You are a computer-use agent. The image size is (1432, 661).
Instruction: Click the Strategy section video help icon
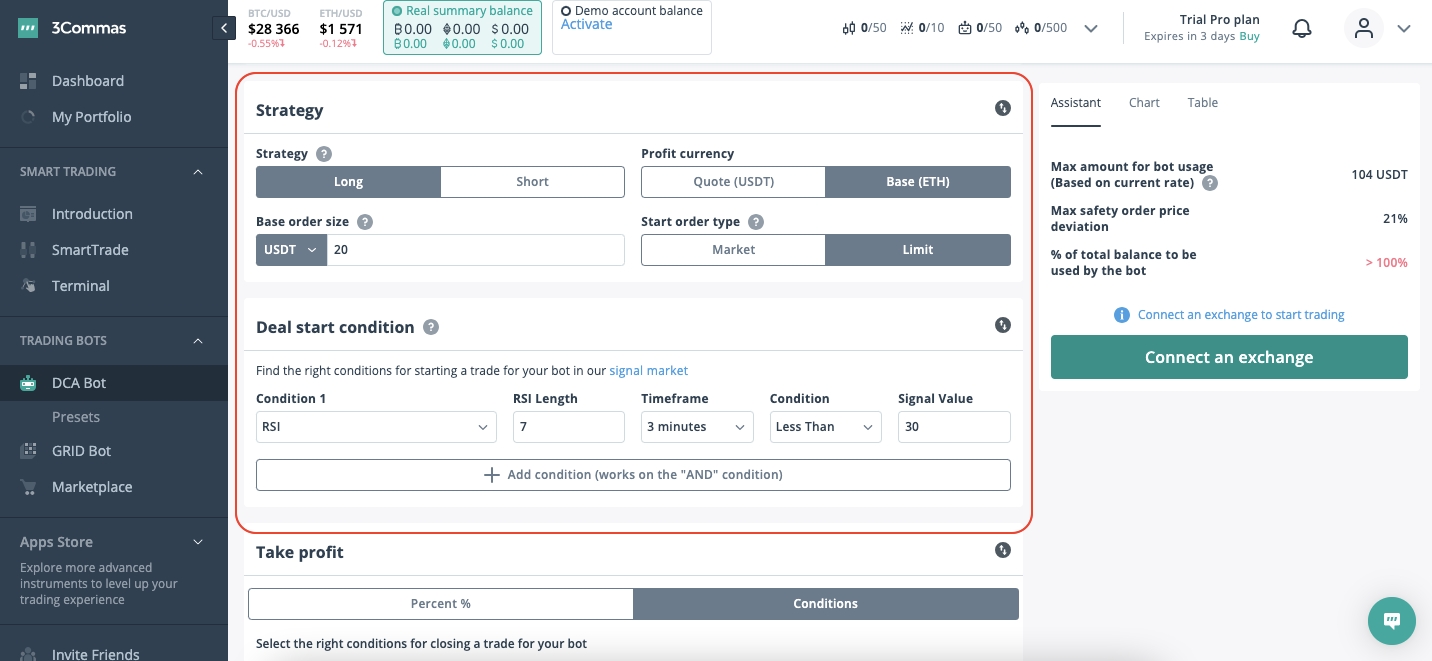coord(1002,109)
